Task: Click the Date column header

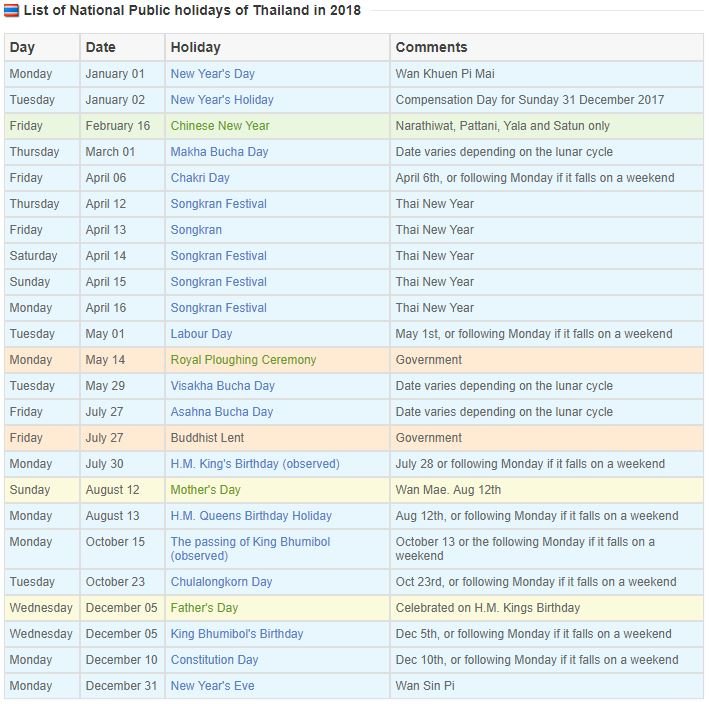Action: tap(100, 47)
